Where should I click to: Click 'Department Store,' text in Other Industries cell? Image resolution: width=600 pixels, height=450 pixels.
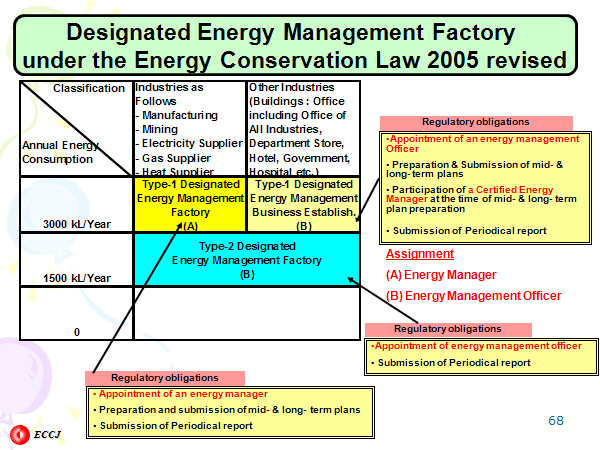[297, 143]
